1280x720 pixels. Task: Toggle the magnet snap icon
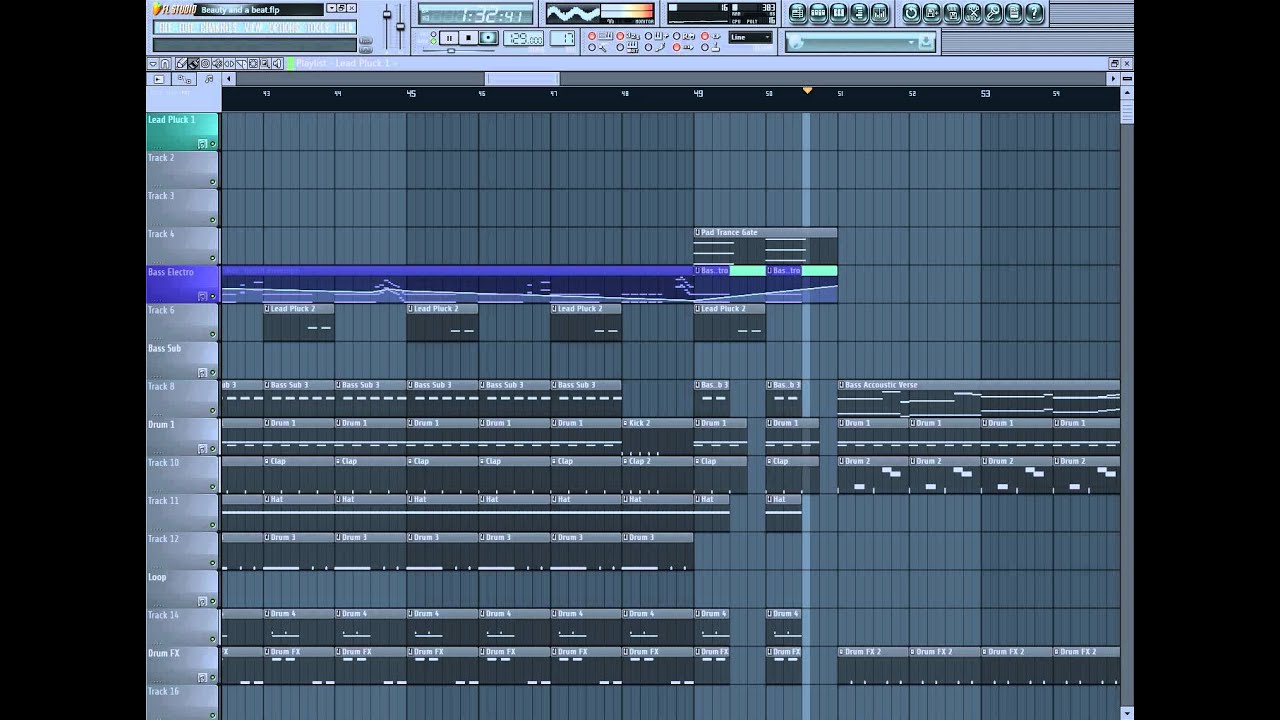(165, 63)
